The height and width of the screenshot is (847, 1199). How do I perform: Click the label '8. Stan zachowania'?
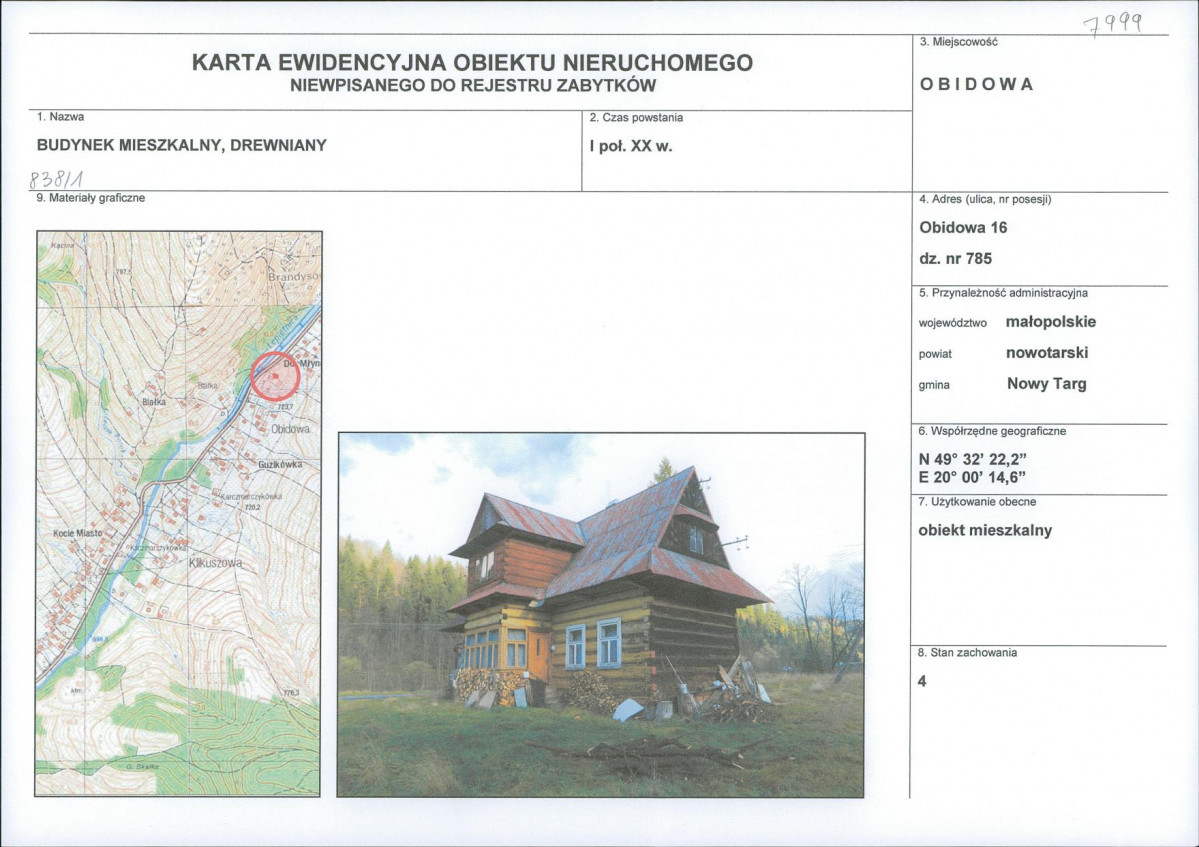pos(967,653)
